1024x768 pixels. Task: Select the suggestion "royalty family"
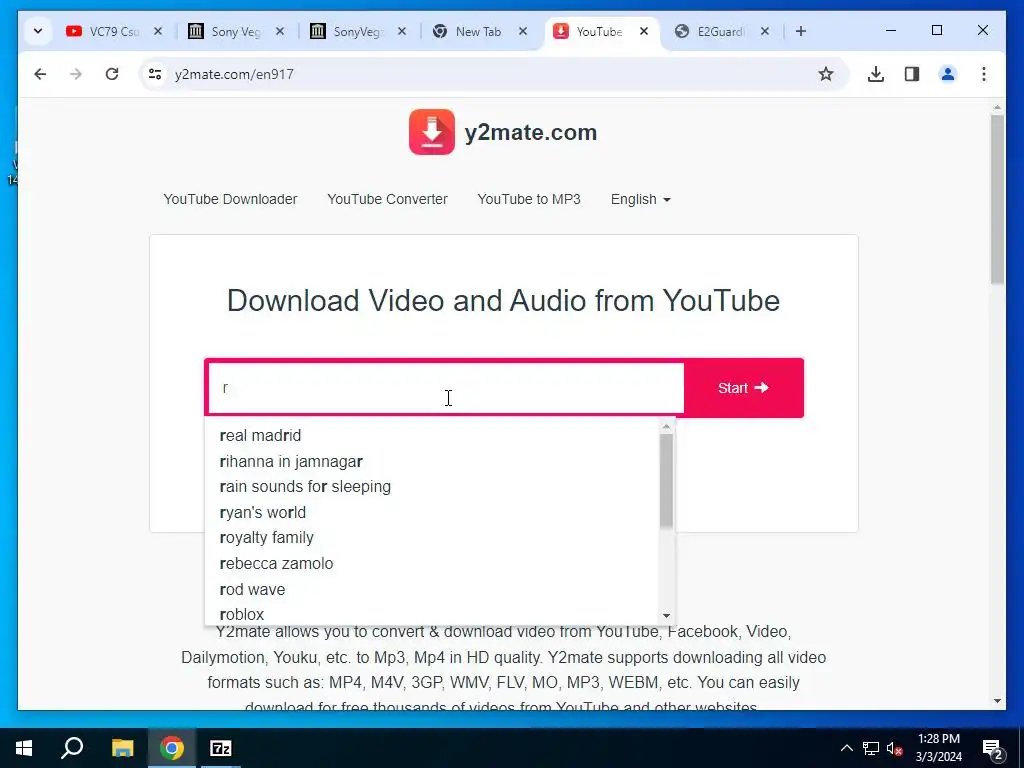pos(266,537)
